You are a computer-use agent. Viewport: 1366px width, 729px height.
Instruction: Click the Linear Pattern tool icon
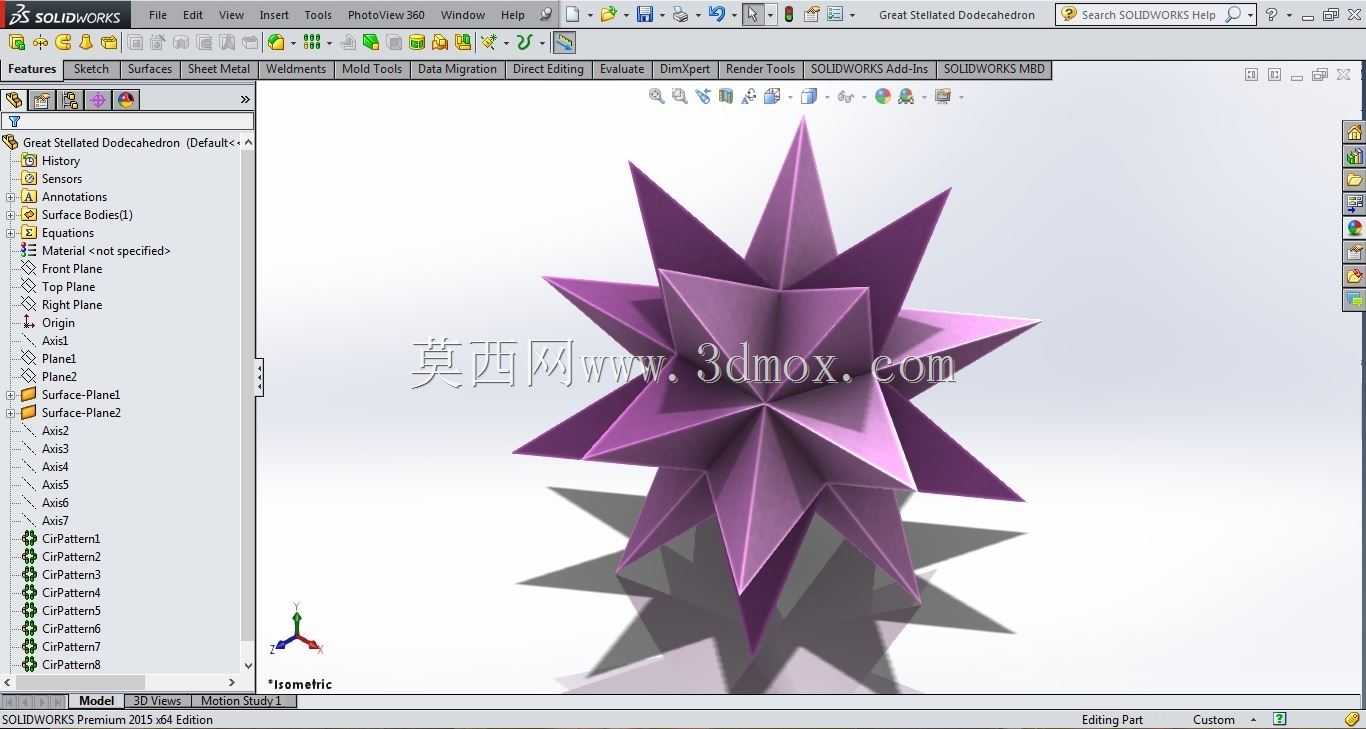(x=312, y=42)
